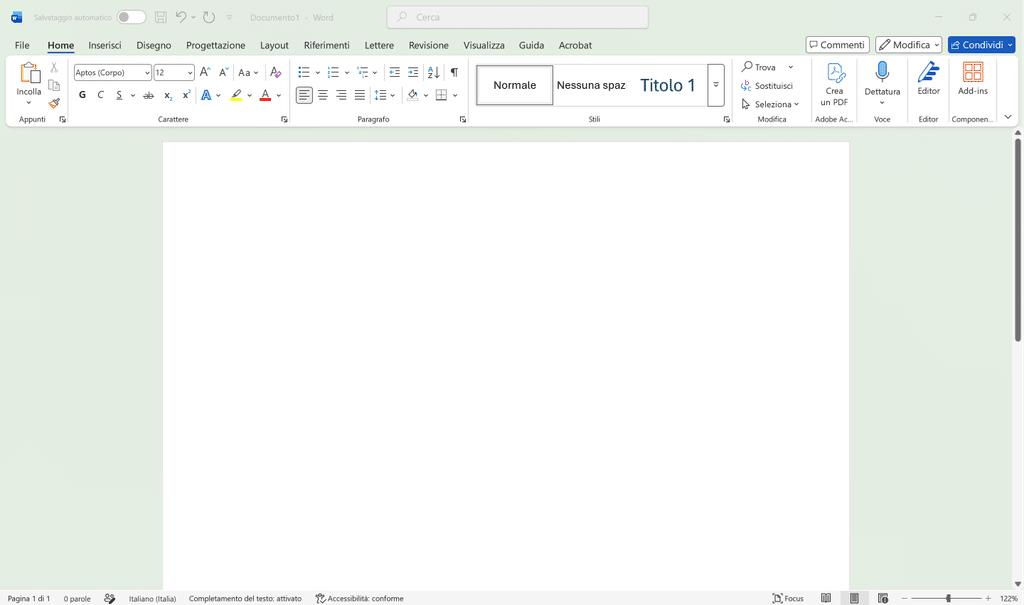This screenshot has width=1024, height=605.
Task: Click the red font color button
Action: pos(265,95)
